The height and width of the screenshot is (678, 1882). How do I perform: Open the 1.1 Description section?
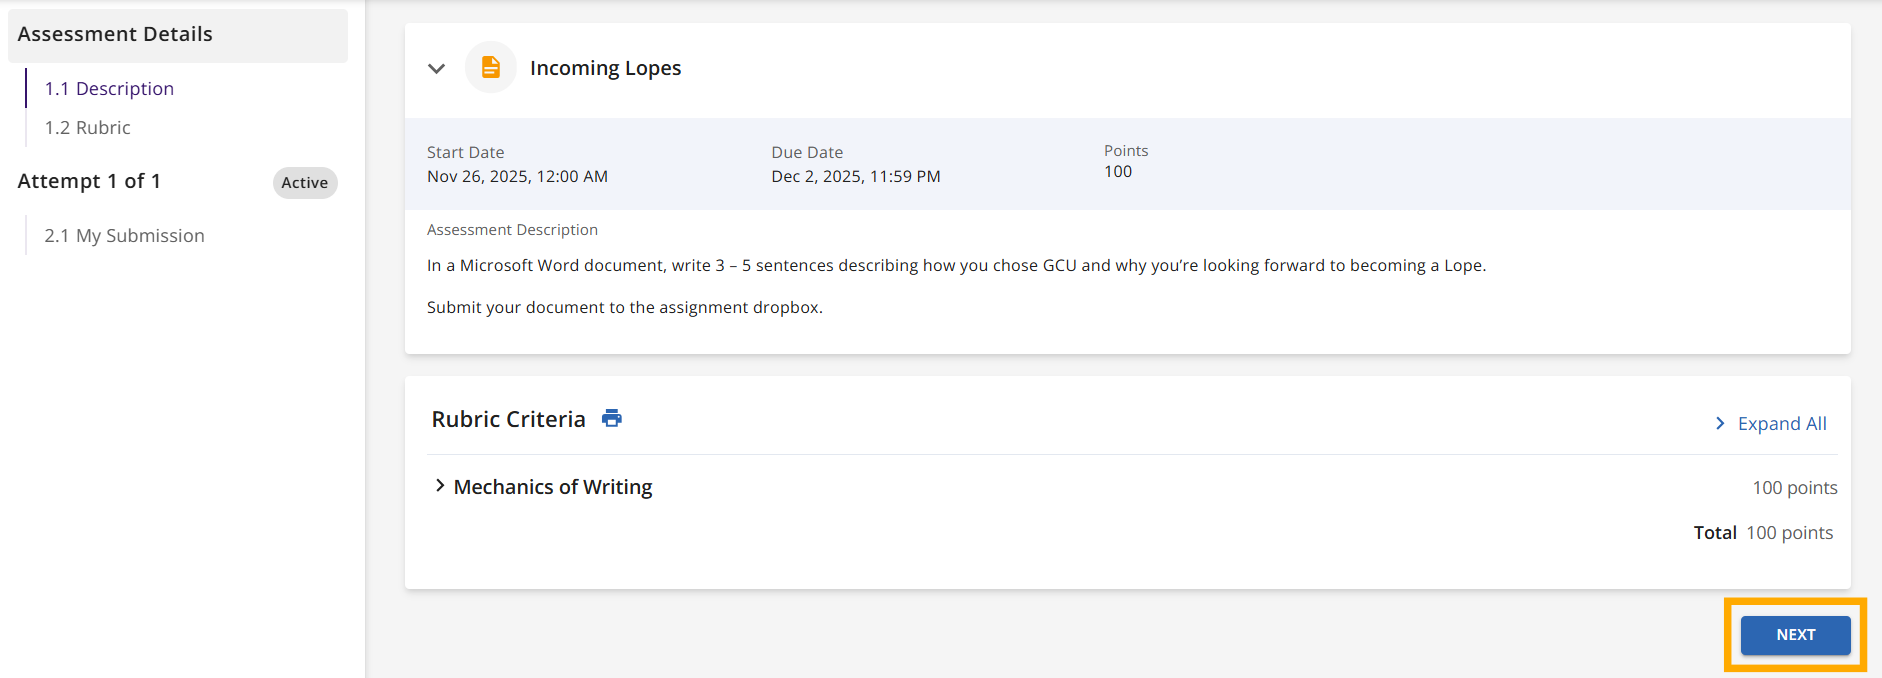[109, 89]
